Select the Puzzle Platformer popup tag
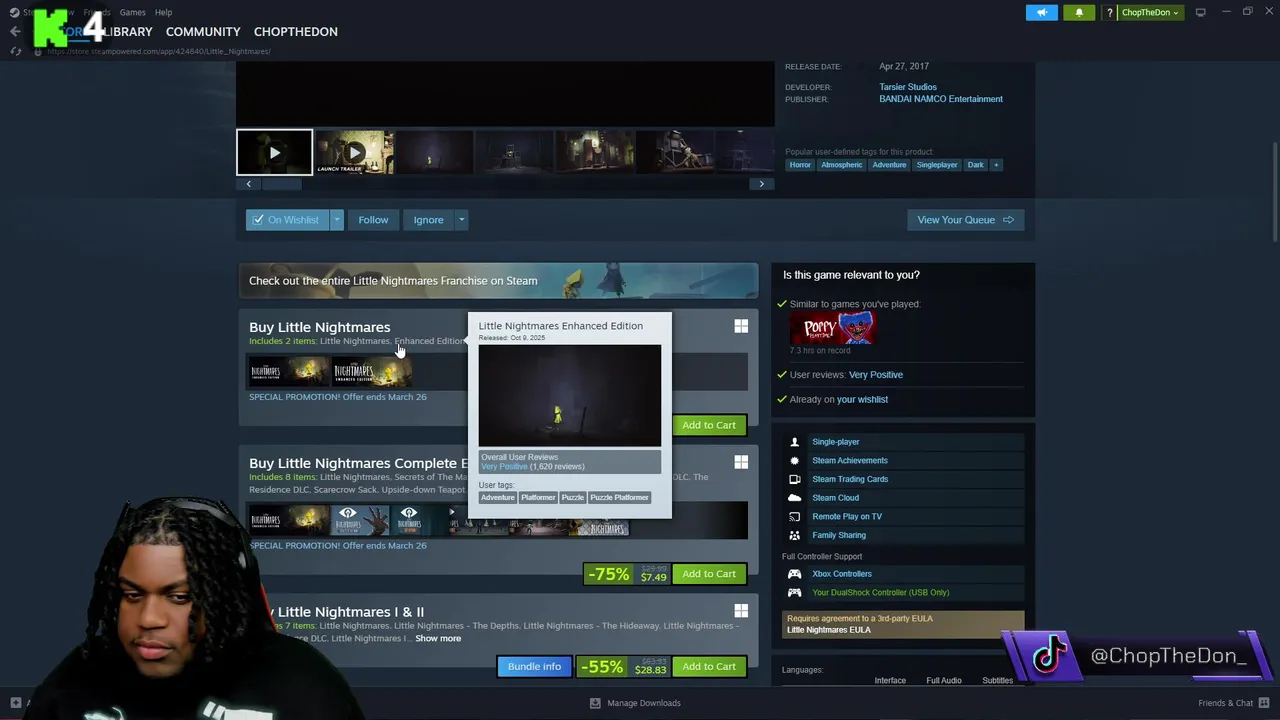The image size is (1280, 720). click(619, 498)
